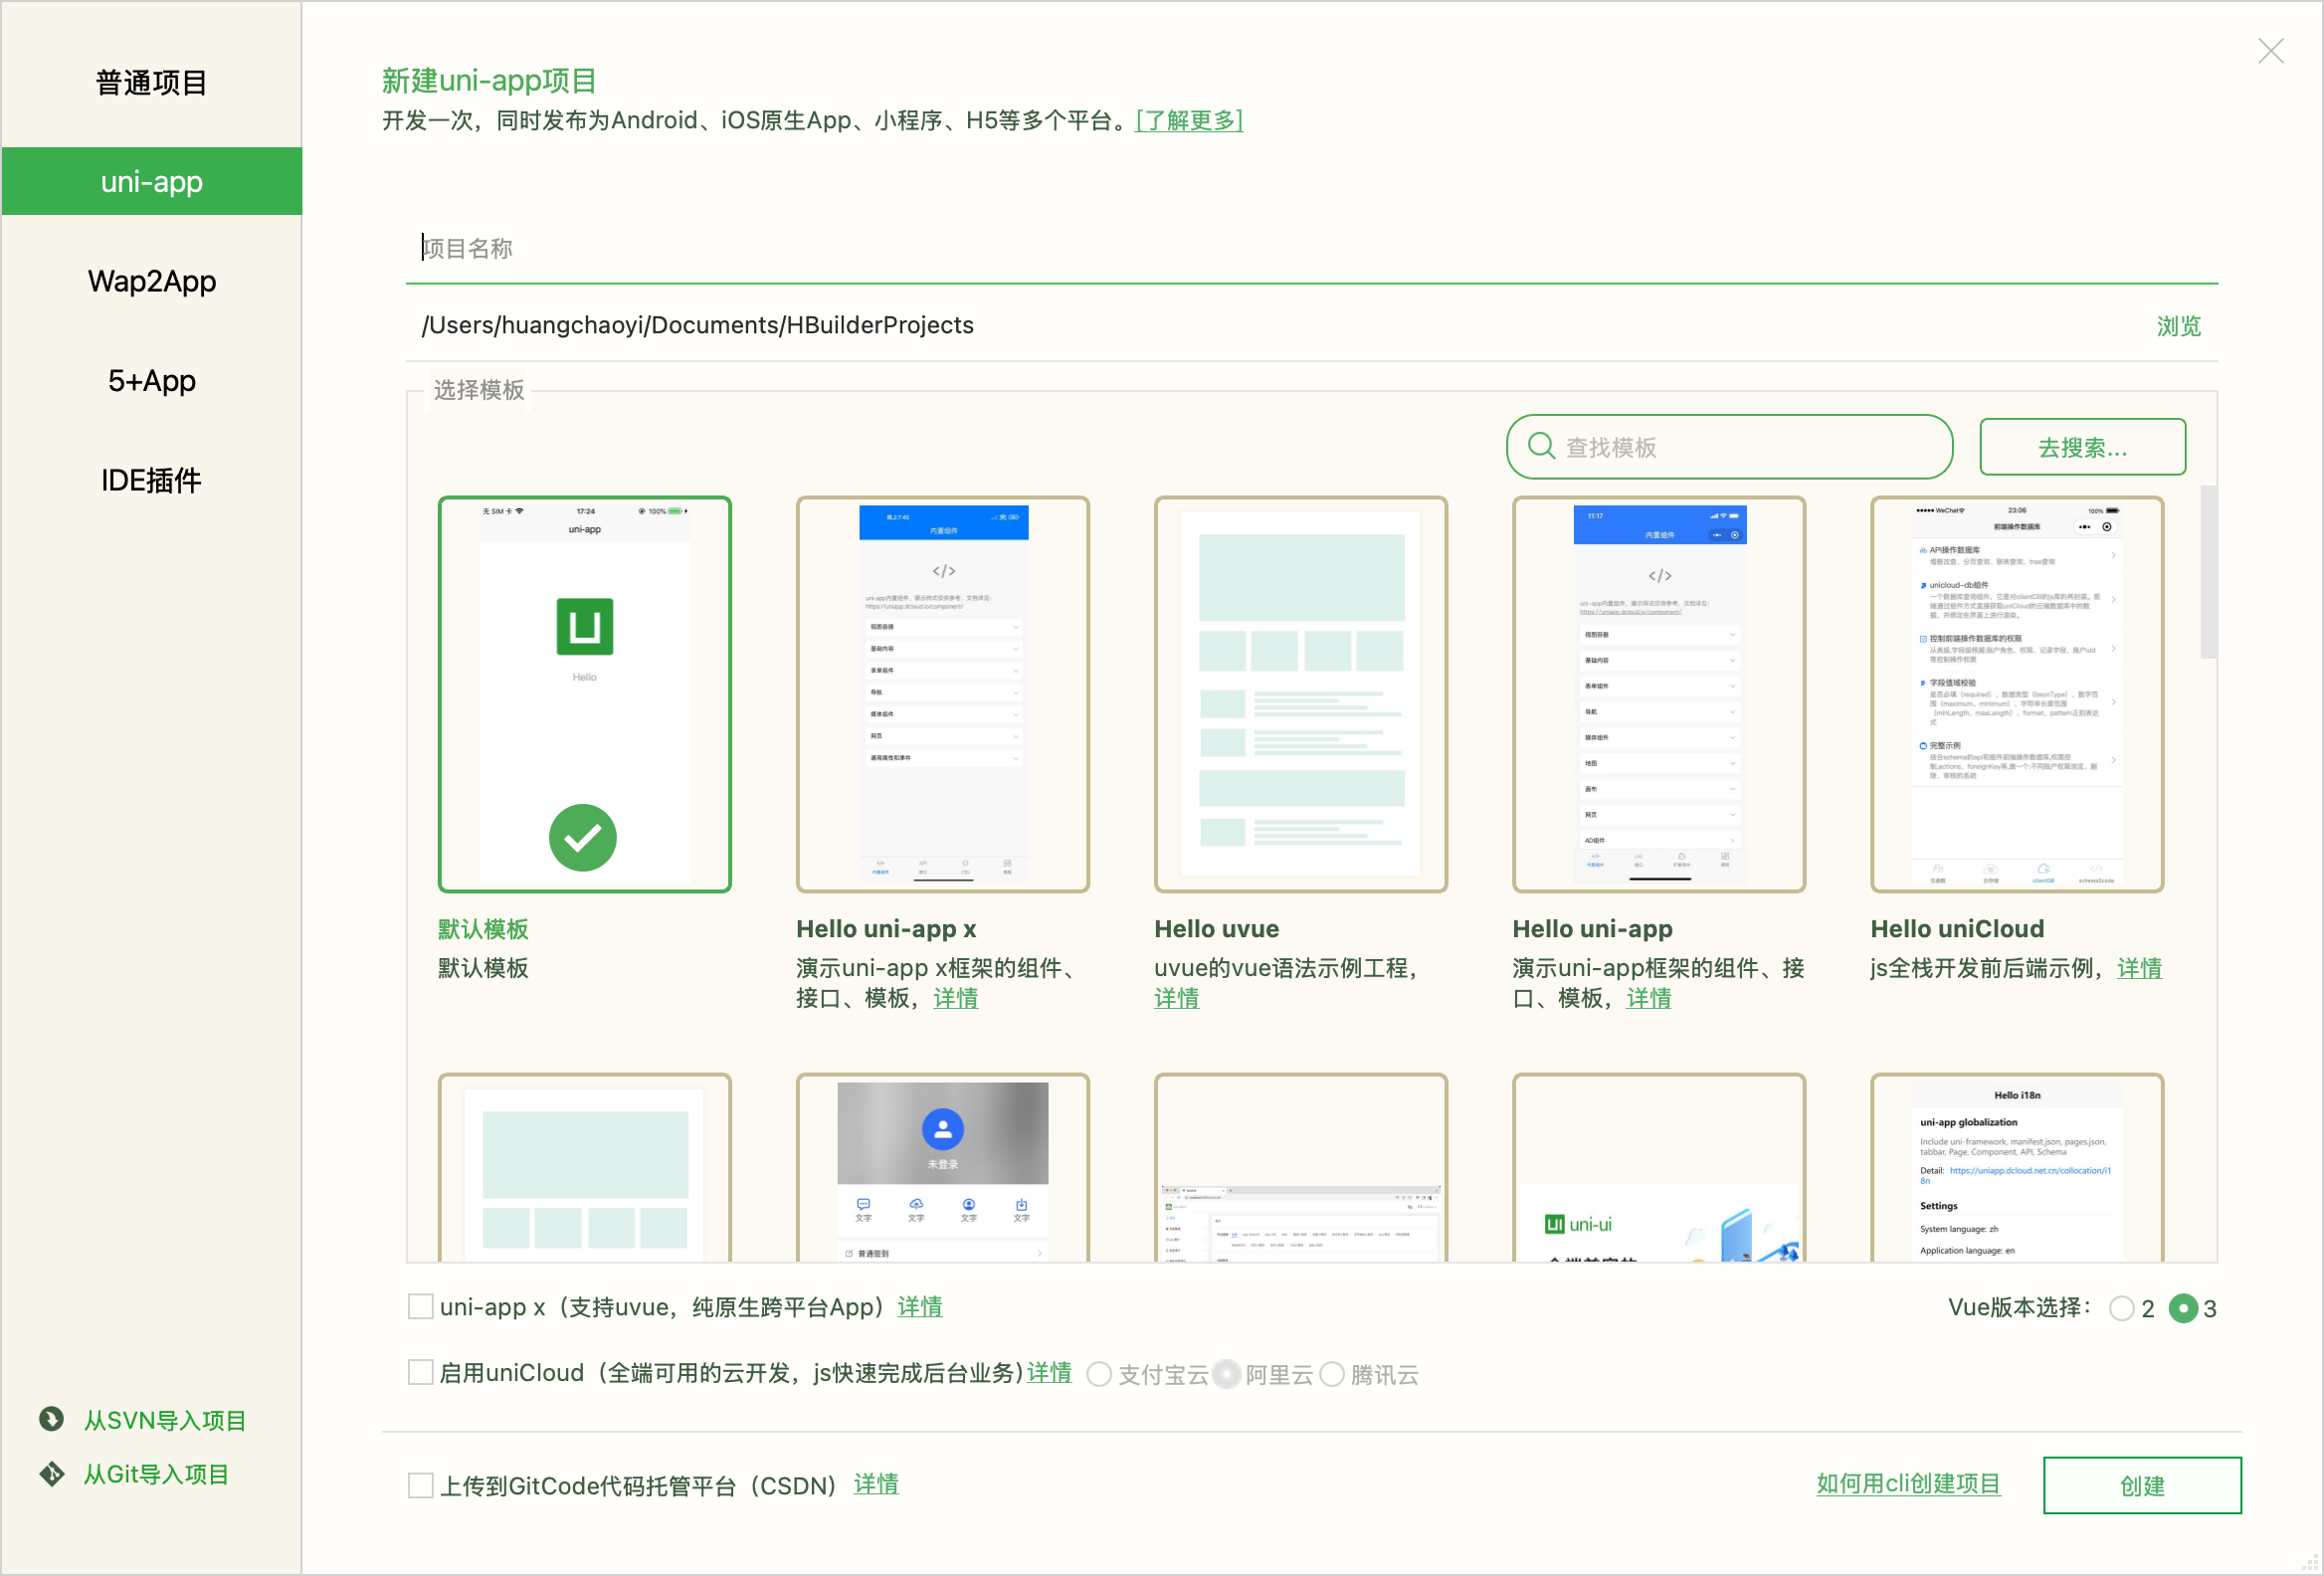Click the 去搜索... button
The width and height of the screenshot is (2324, 1576).
2083,447
